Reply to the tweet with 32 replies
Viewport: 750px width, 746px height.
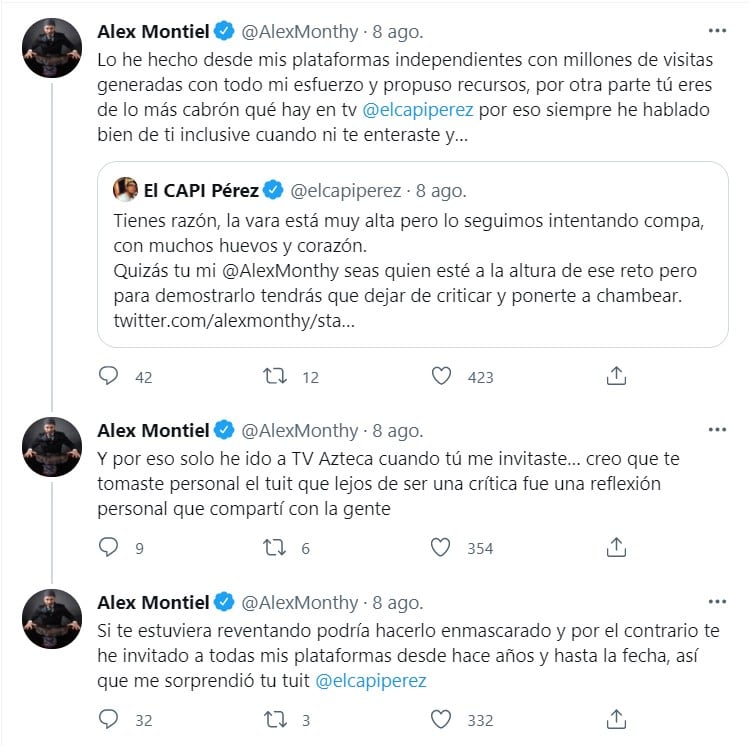pyautogui.click(x=109, y=719)
